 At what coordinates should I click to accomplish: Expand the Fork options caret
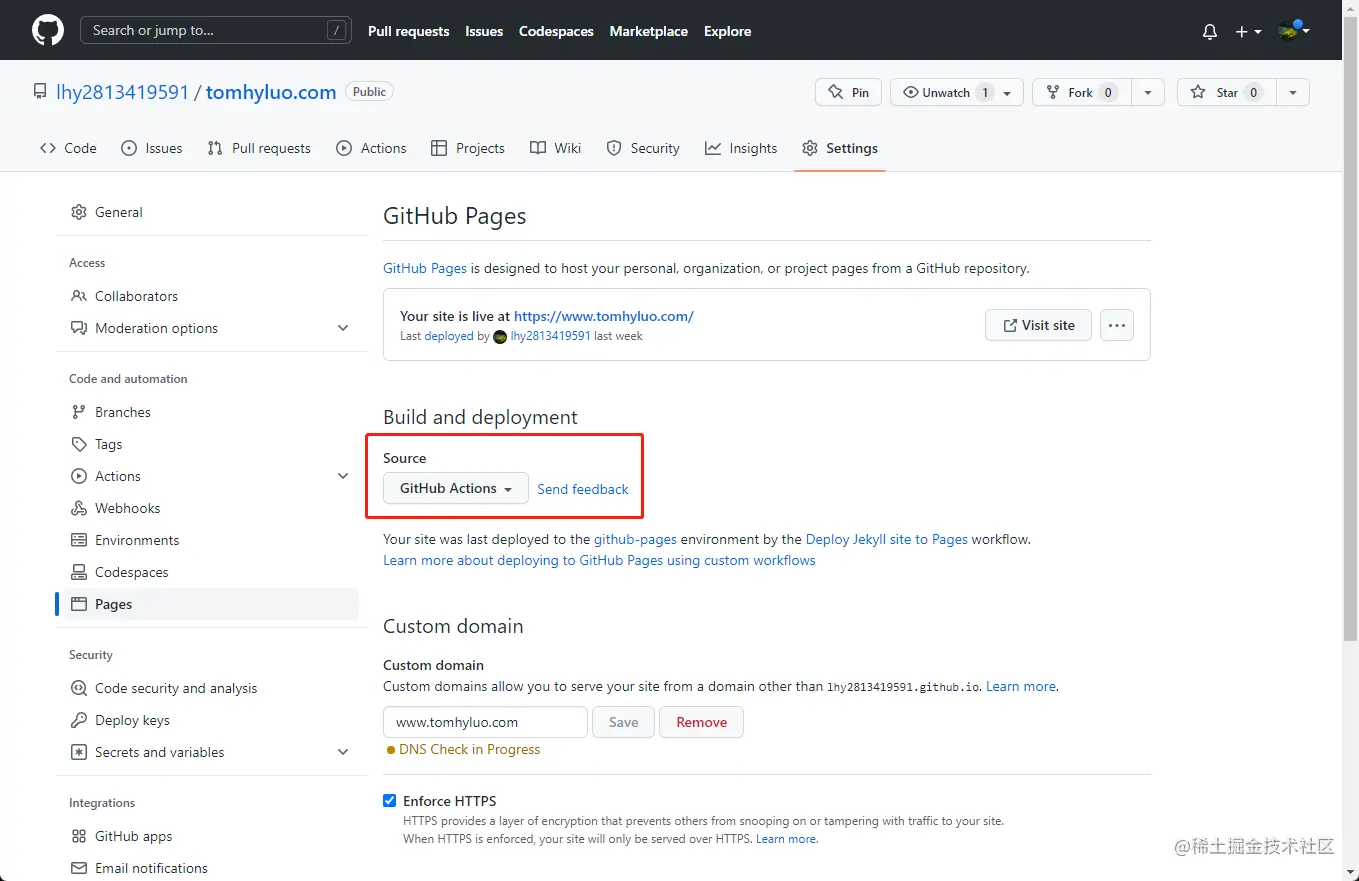(x=1148, y=92)
